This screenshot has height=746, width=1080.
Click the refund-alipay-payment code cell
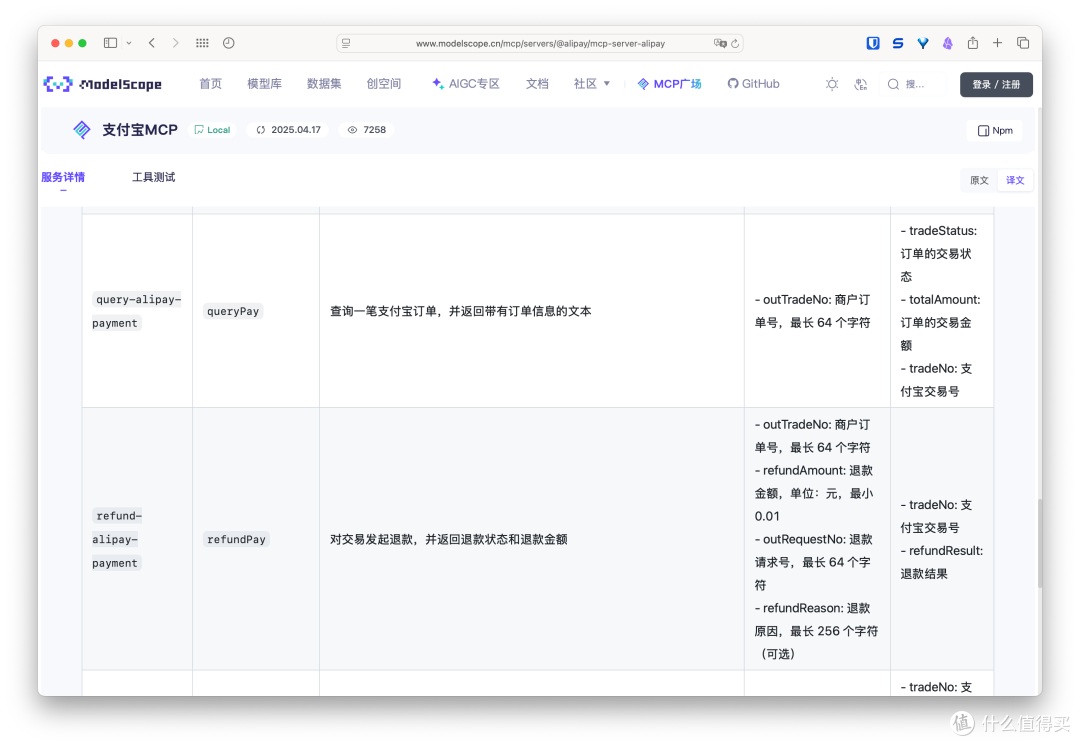pyautogui.click(x=117, y=539)
